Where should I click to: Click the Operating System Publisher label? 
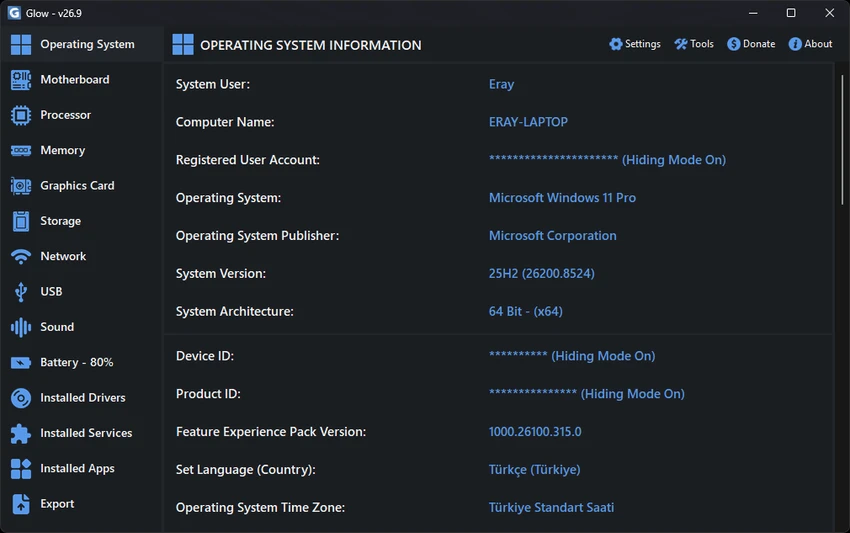257,236
